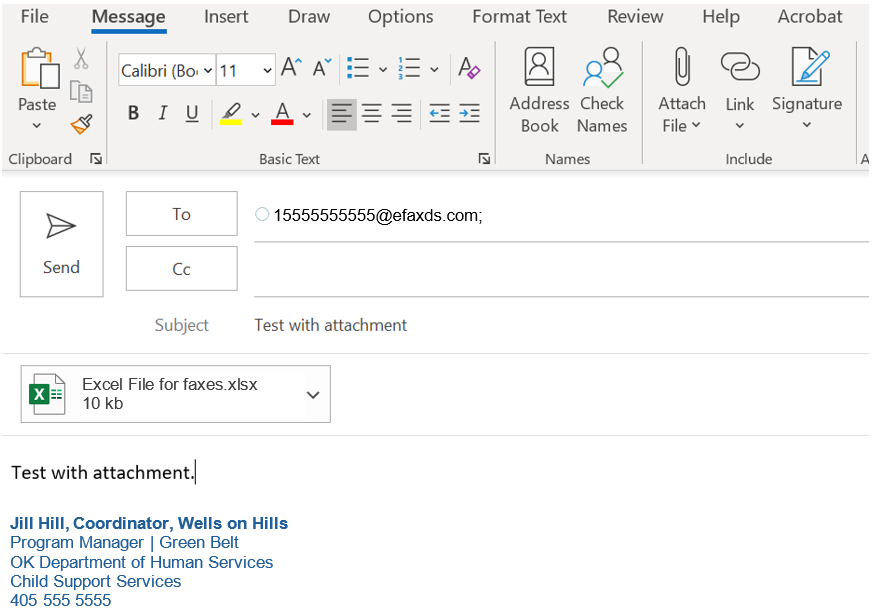Viewport: 877px width, 616px height.
Task: Click 'Program Manager | Green Belt' line
Action: (x=124, y=543)
